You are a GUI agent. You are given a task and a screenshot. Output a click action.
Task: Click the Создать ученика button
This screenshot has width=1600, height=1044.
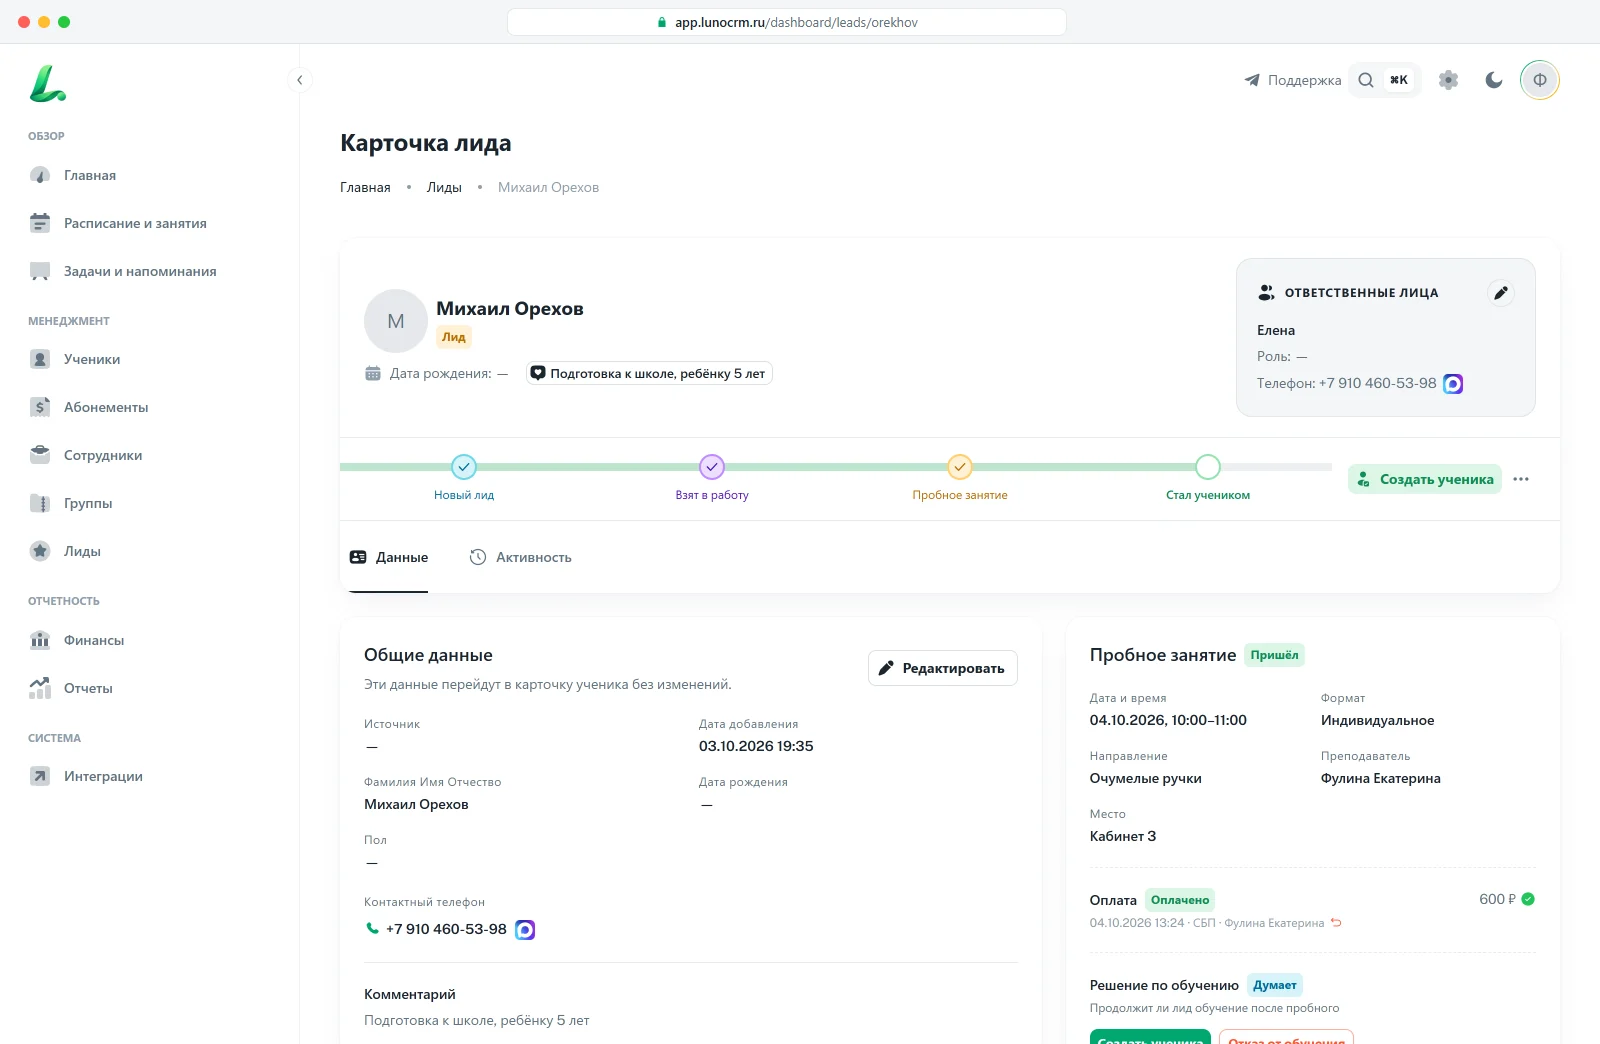coord(1425,479)
